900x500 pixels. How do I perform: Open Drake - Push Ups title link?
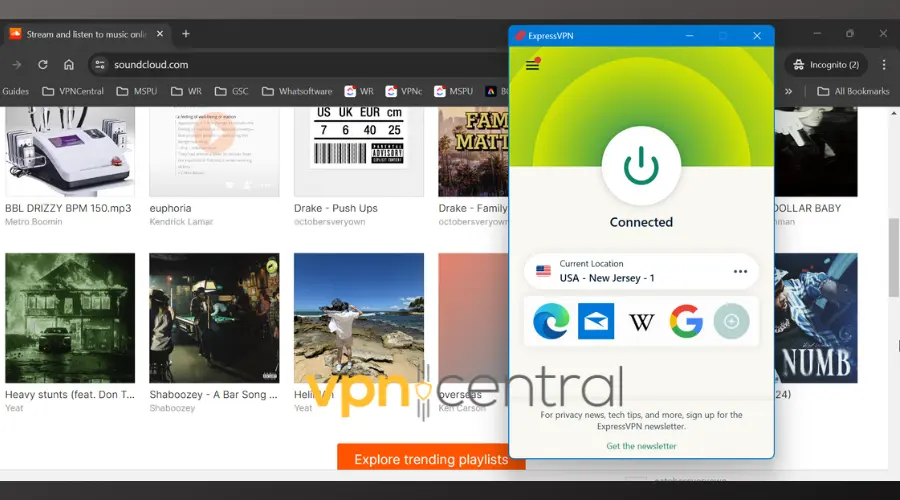point(336,208)
